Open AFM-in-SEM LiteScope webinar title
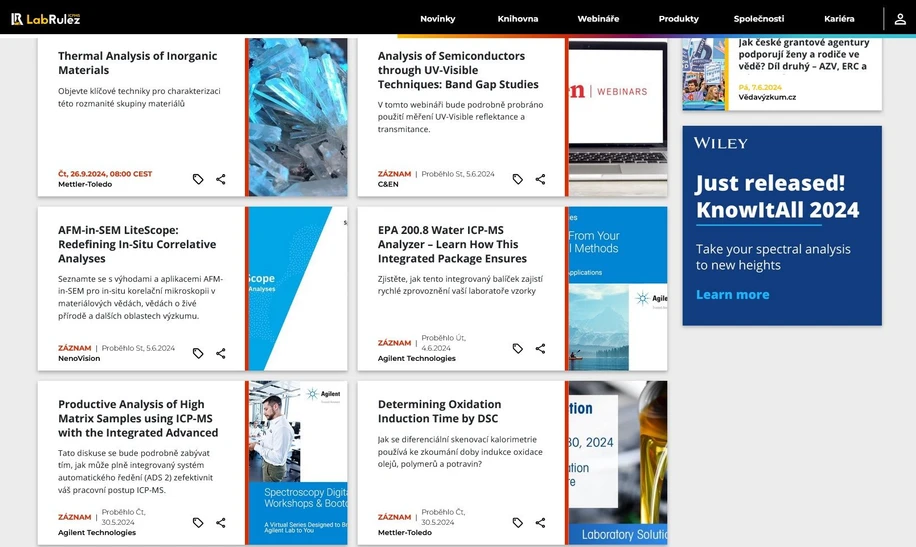Viewport: 916px width, 547px height. 137,244
